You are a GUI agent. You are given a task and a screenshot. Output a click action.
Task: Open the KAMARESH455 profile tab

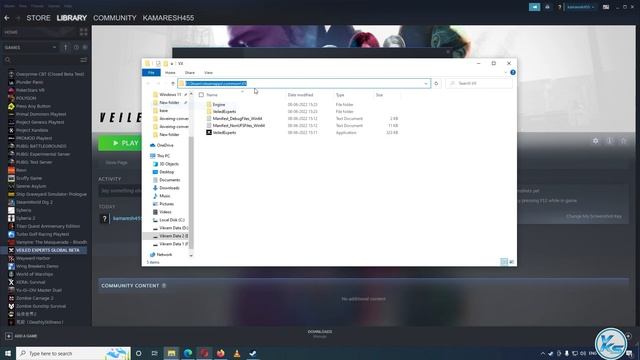(168, 18)
